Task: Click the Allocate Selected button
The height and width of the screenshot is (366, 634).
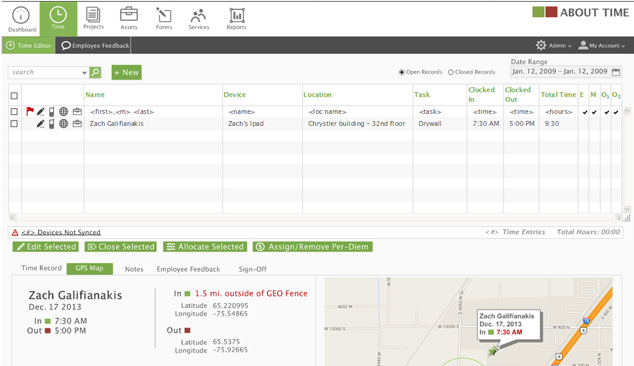Action: pyautogui.click(x=205, y=247)
